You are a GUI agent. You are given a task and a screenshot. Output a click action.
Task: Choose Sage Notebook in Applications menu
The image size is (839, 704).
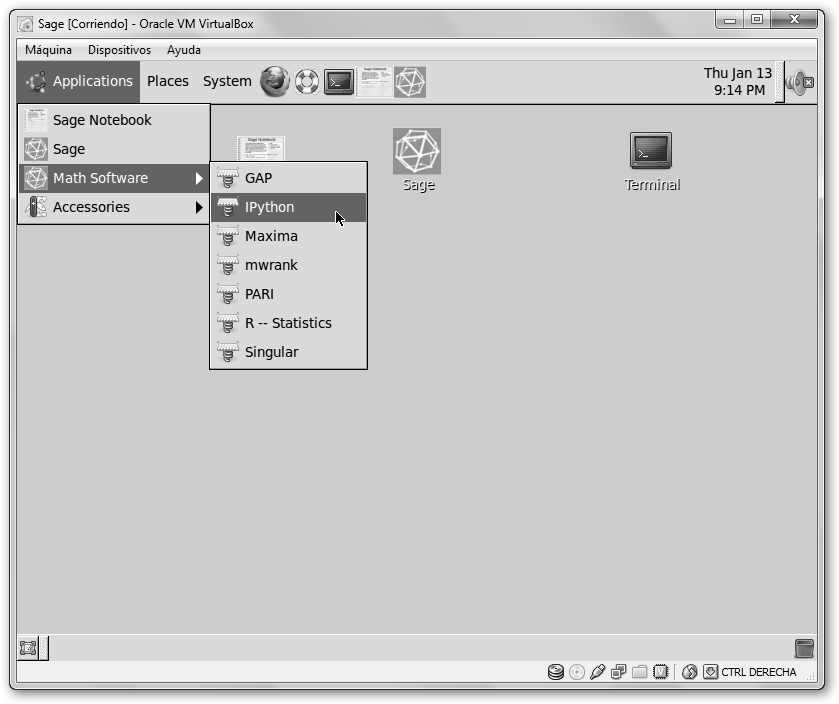pos(102,120)
